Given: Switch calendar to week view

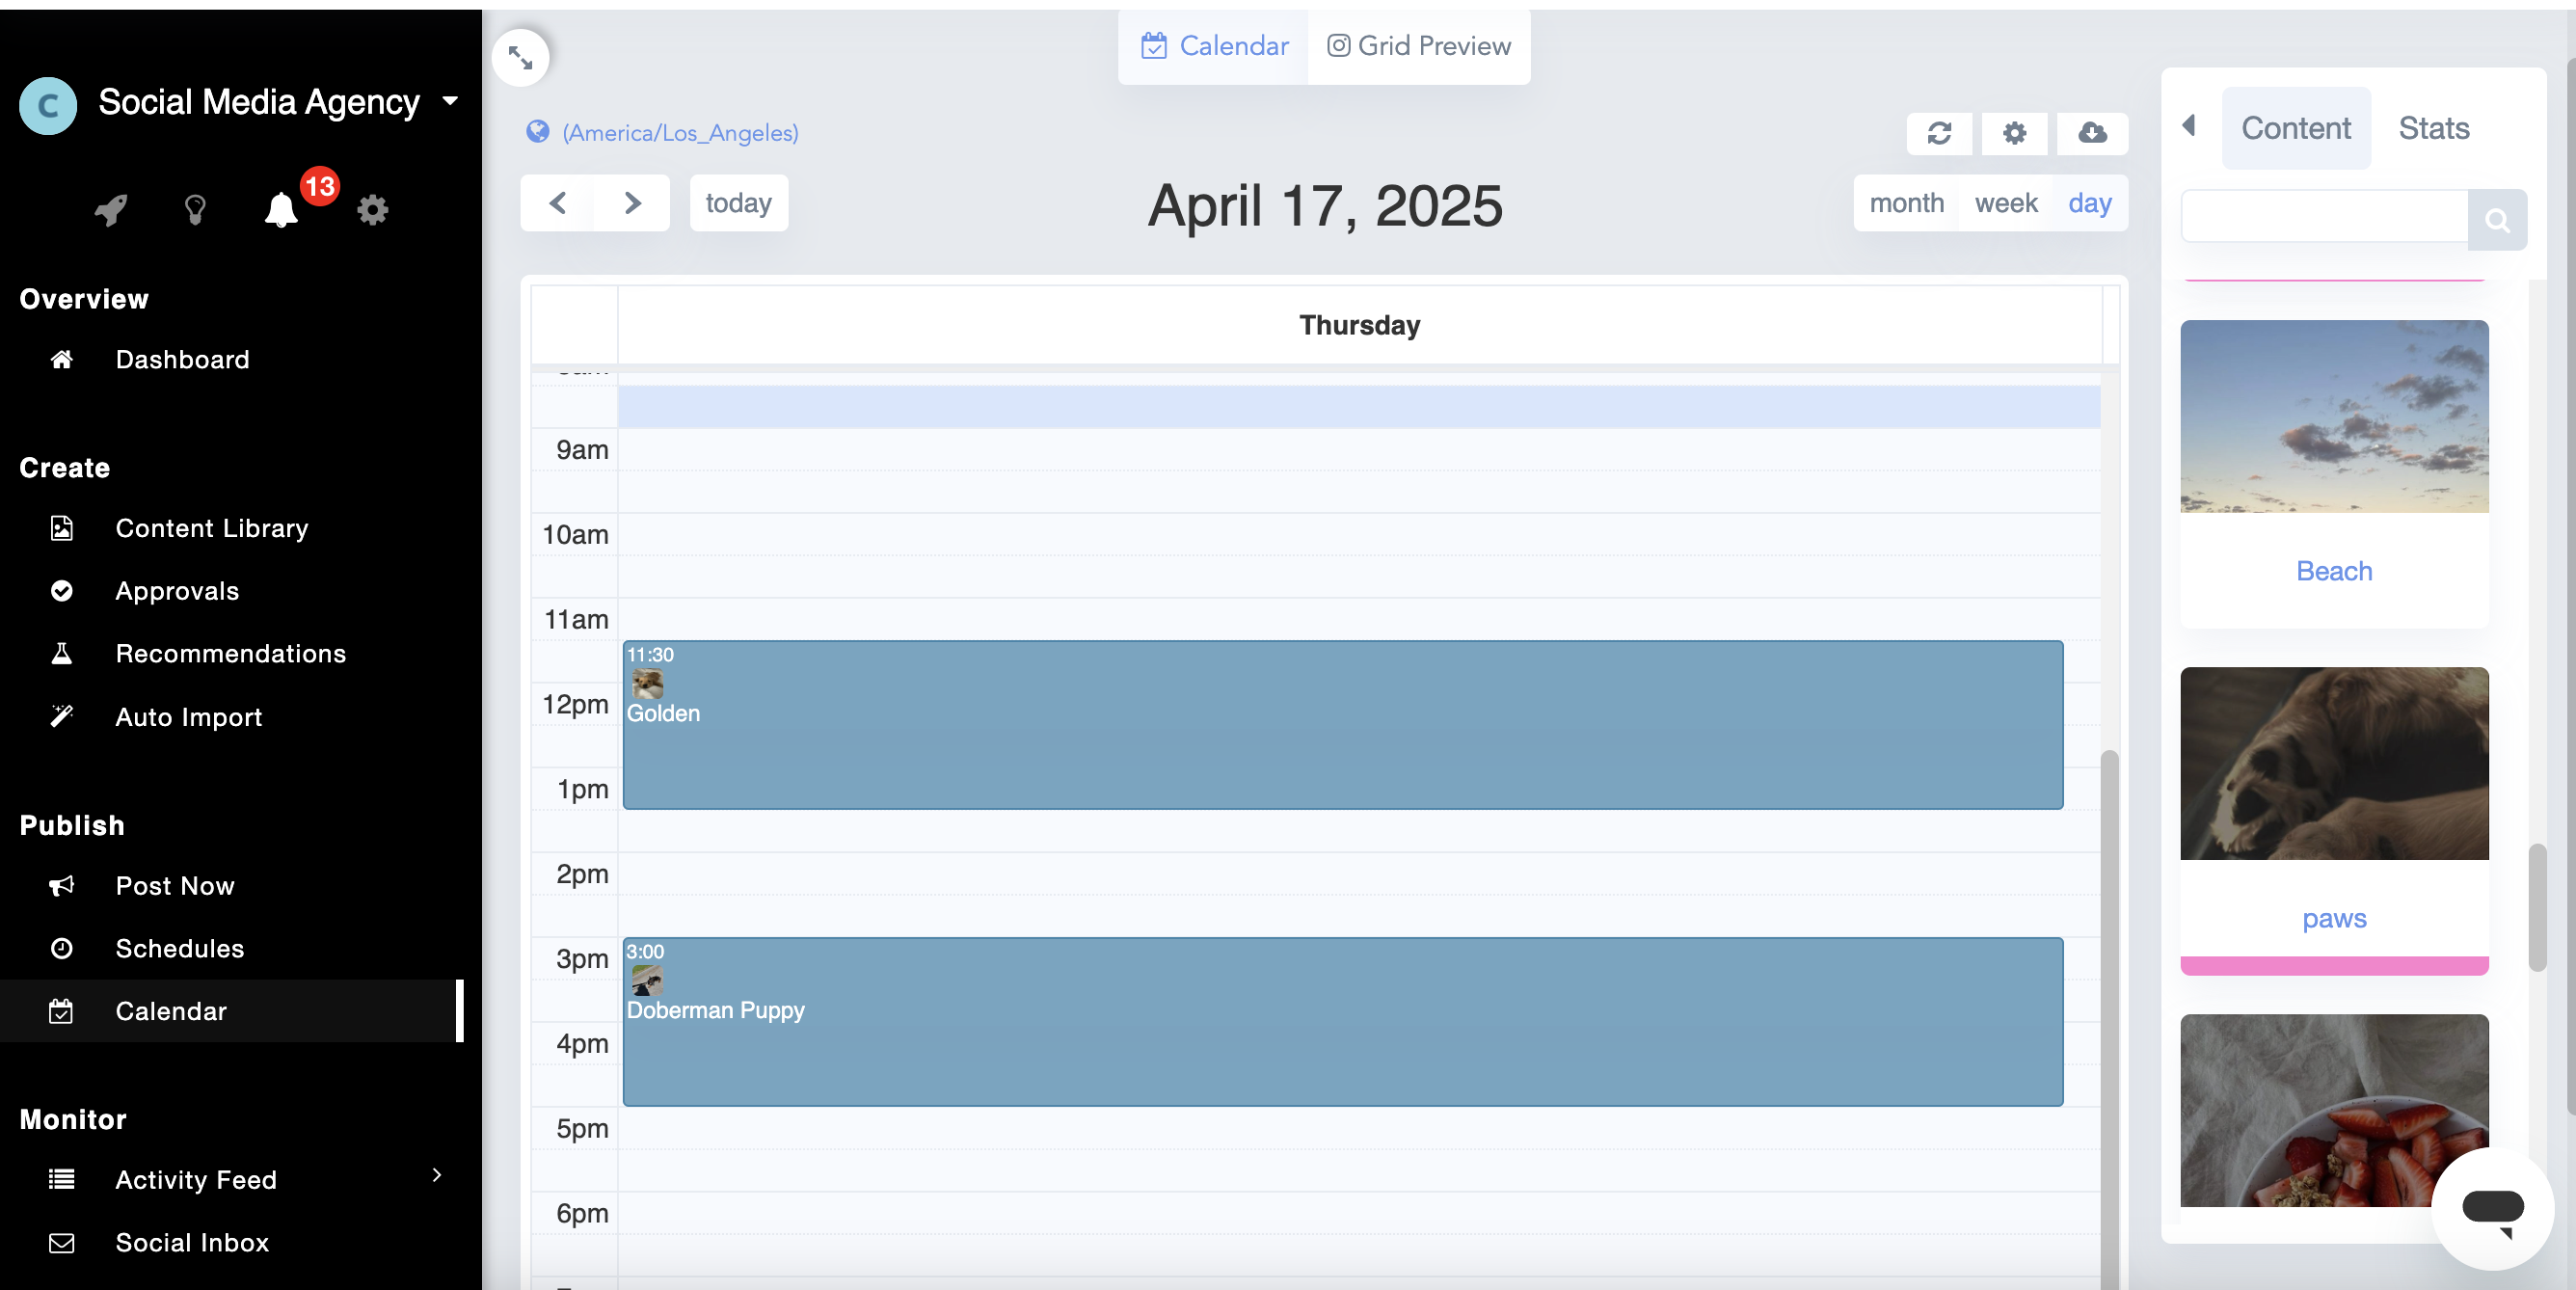Looking at the screenshot, I should point(2006,202).
